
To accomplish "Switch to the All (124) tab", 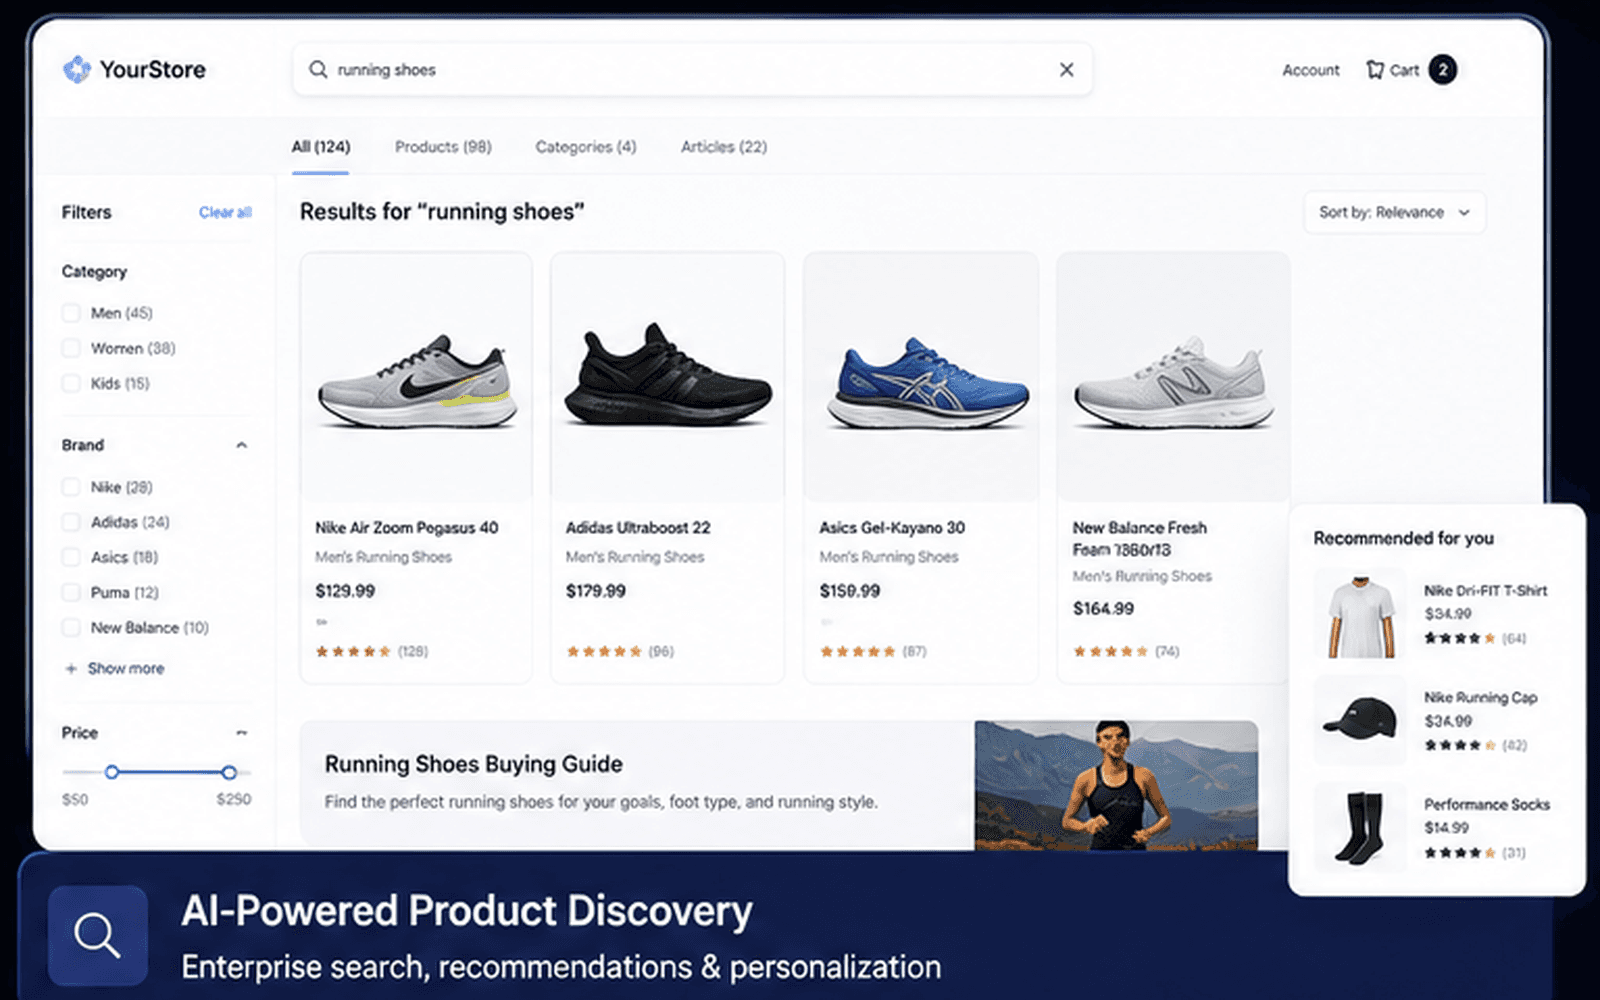I will [x=321, y=147].
